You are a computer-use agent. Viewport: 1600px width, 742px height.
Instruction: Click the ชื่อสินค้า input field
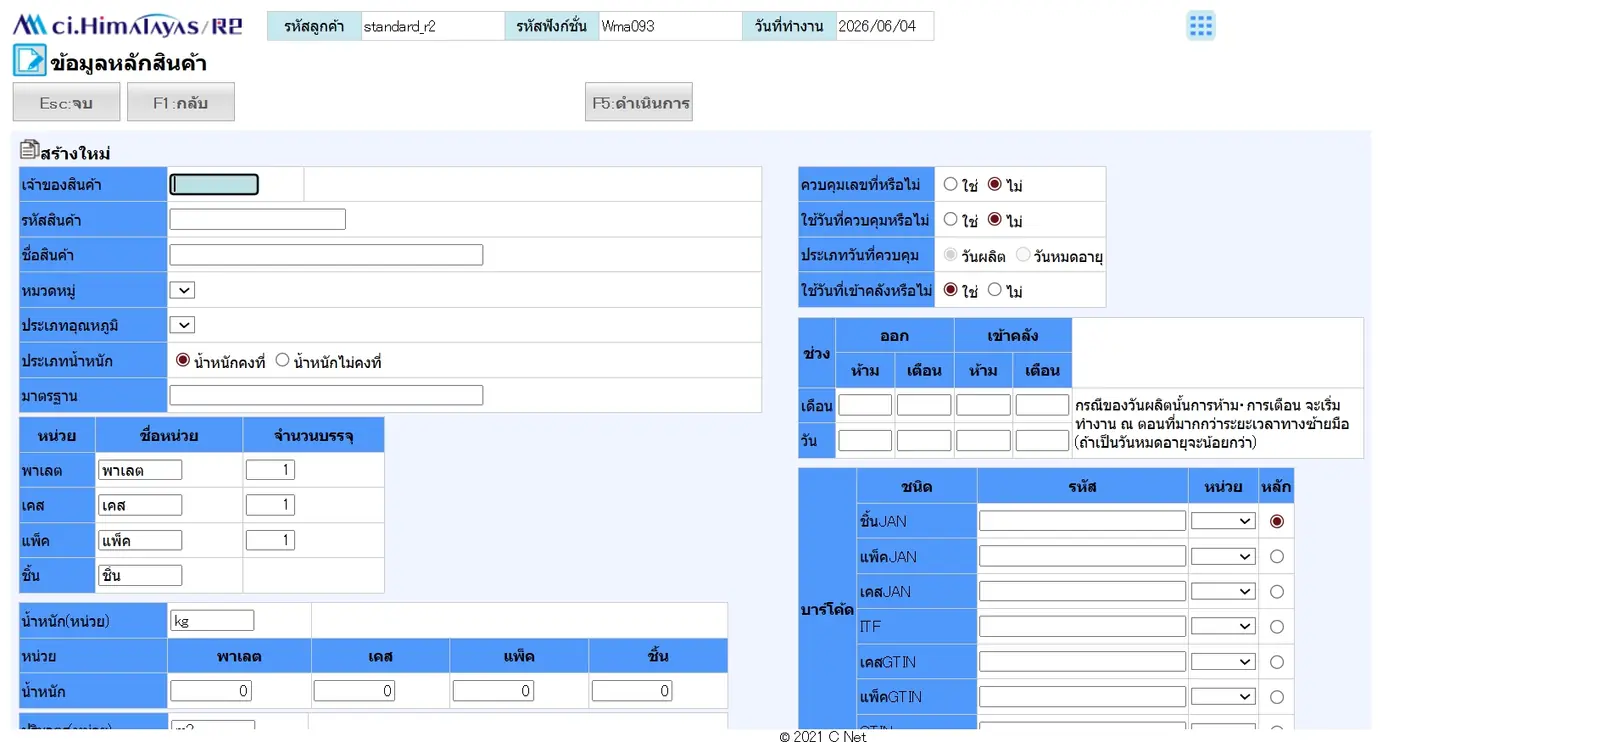pyautogui.click(x=326, y=255)
